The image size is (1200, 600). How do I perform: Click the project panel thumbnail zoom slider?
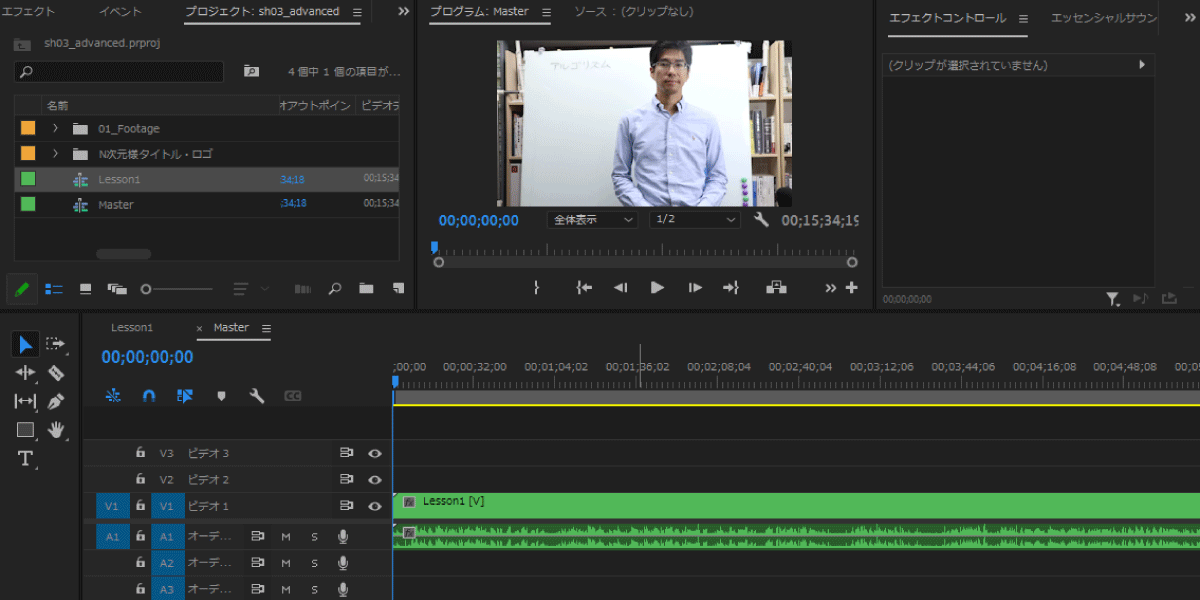point(178,289)
